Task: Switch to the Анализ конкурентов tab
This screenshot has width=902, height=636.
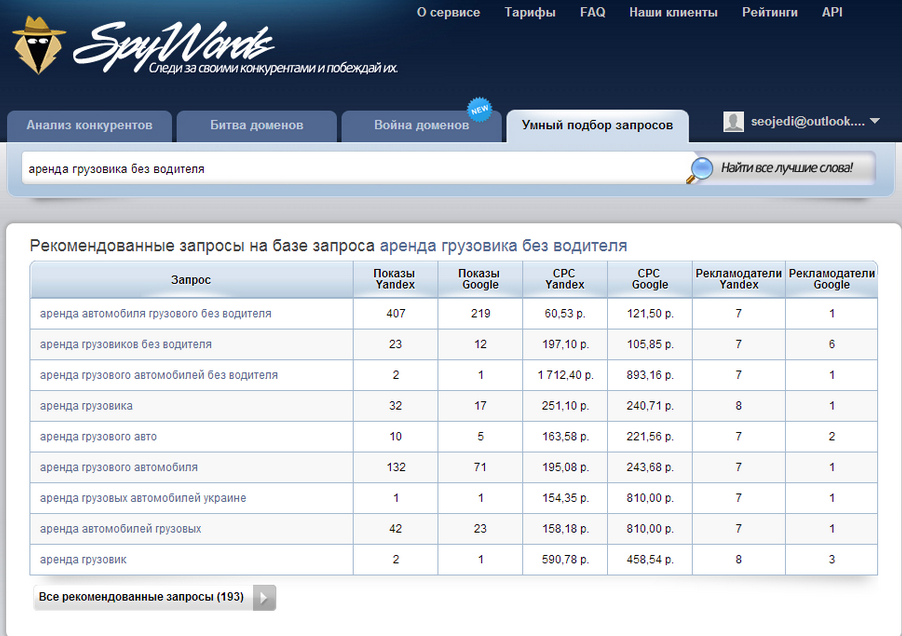Action: (90, 125)
